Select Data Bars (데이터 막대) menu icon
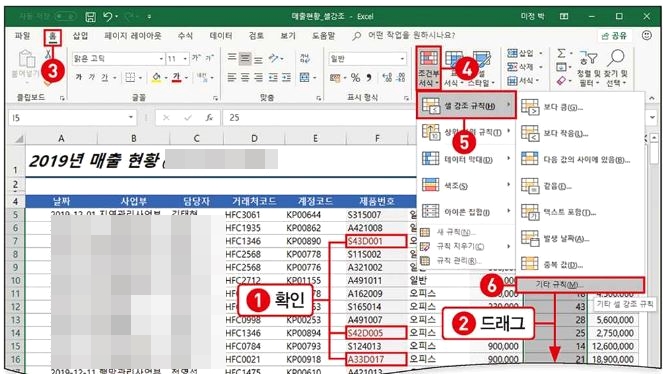This screenshot has width=669, height=374. pos(430,159)
